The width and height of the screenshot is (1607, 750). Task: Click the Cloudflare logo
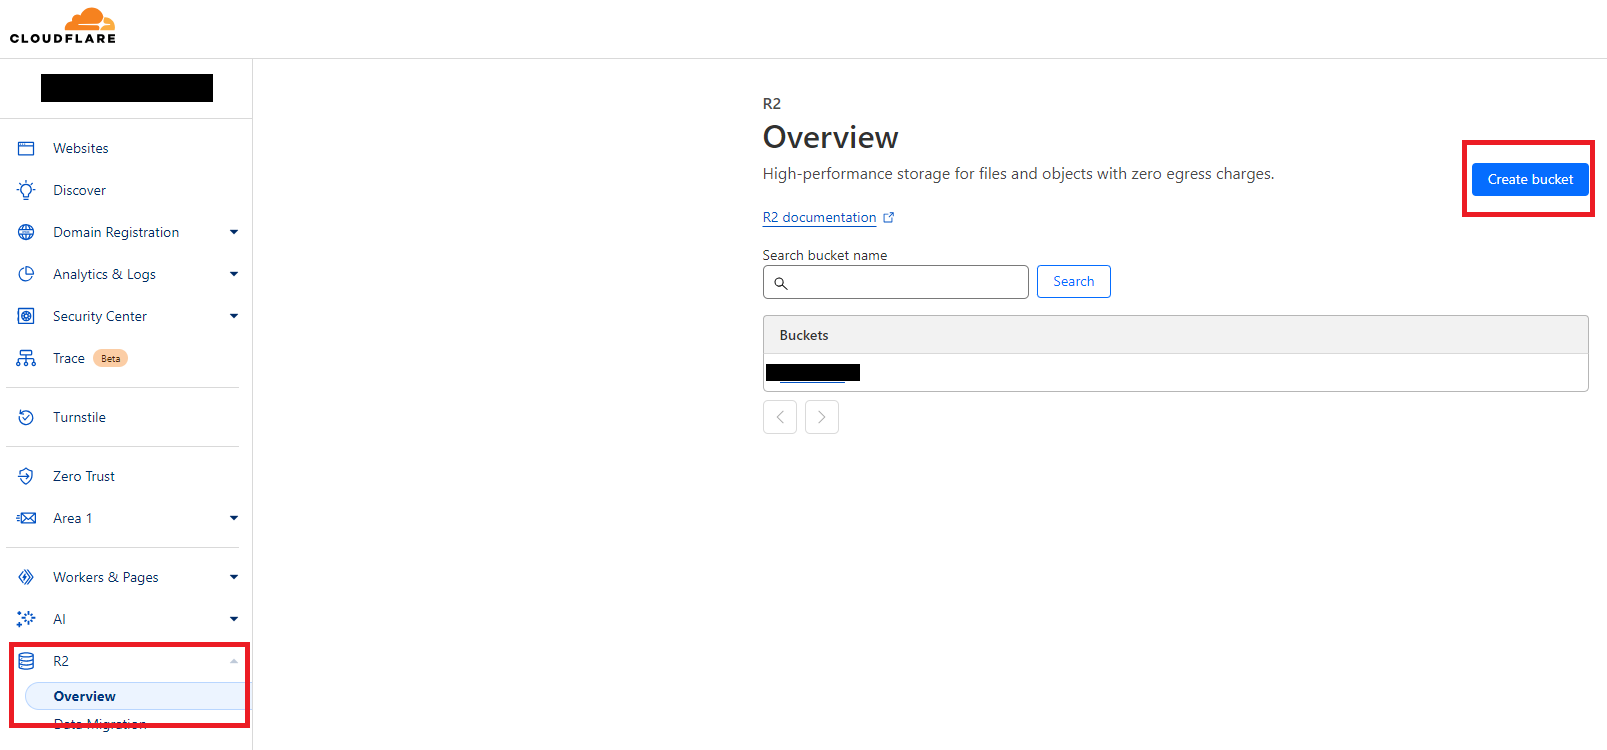[63, 26]
